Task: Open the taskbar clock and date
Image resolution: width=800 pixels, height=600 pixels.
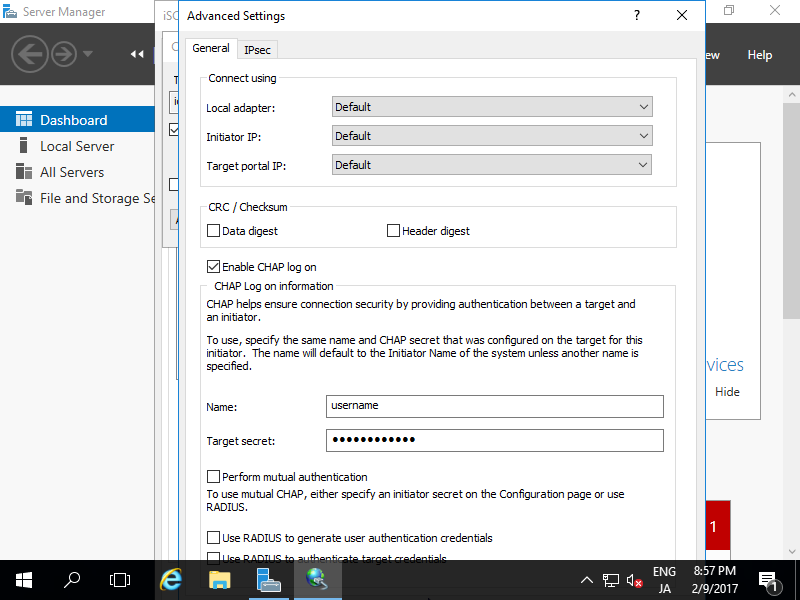Action: [x=714, y=580]
